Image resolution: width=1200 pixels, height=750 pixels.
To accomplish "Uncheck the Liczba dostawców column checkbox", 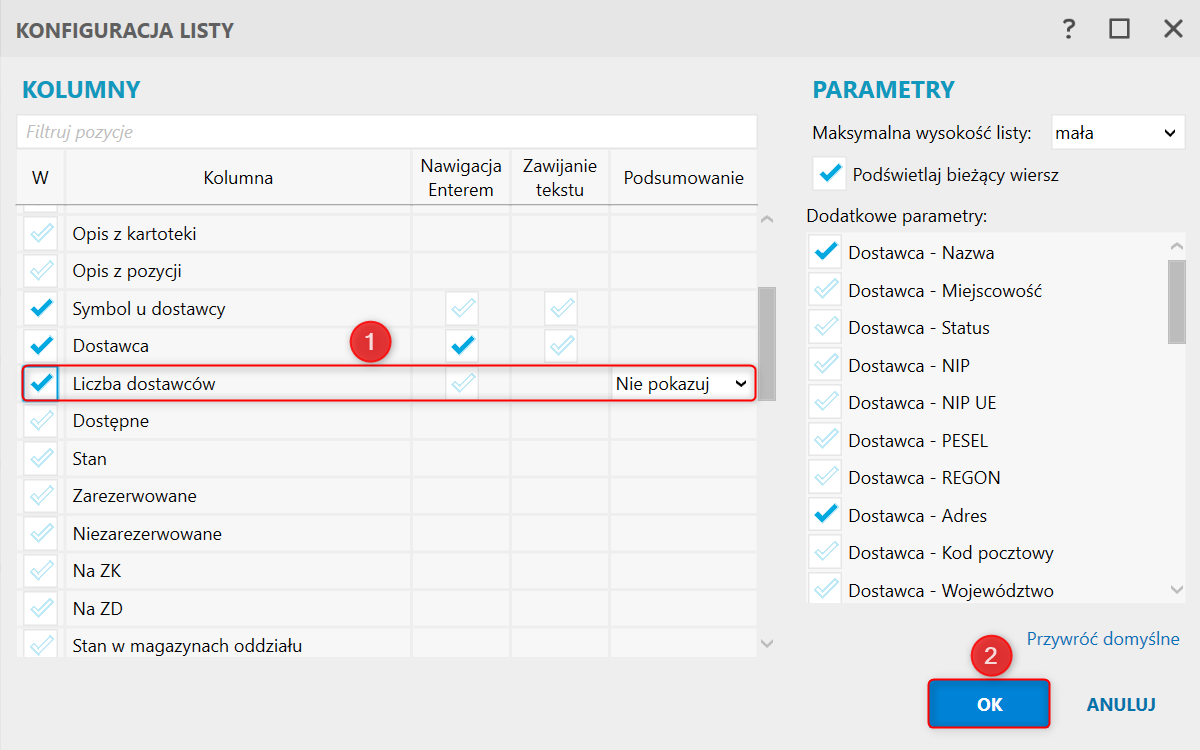I will click(x=41, y=383).
